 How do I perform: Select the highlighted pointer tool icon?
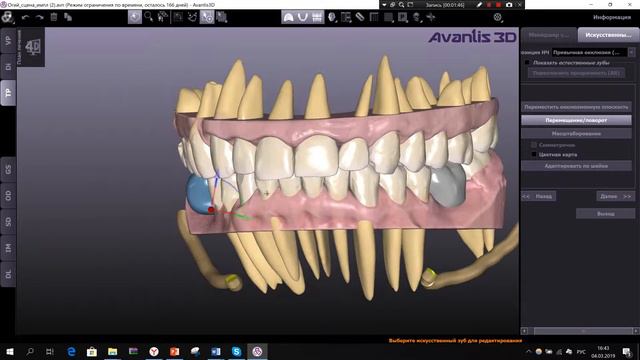[135, 17]
